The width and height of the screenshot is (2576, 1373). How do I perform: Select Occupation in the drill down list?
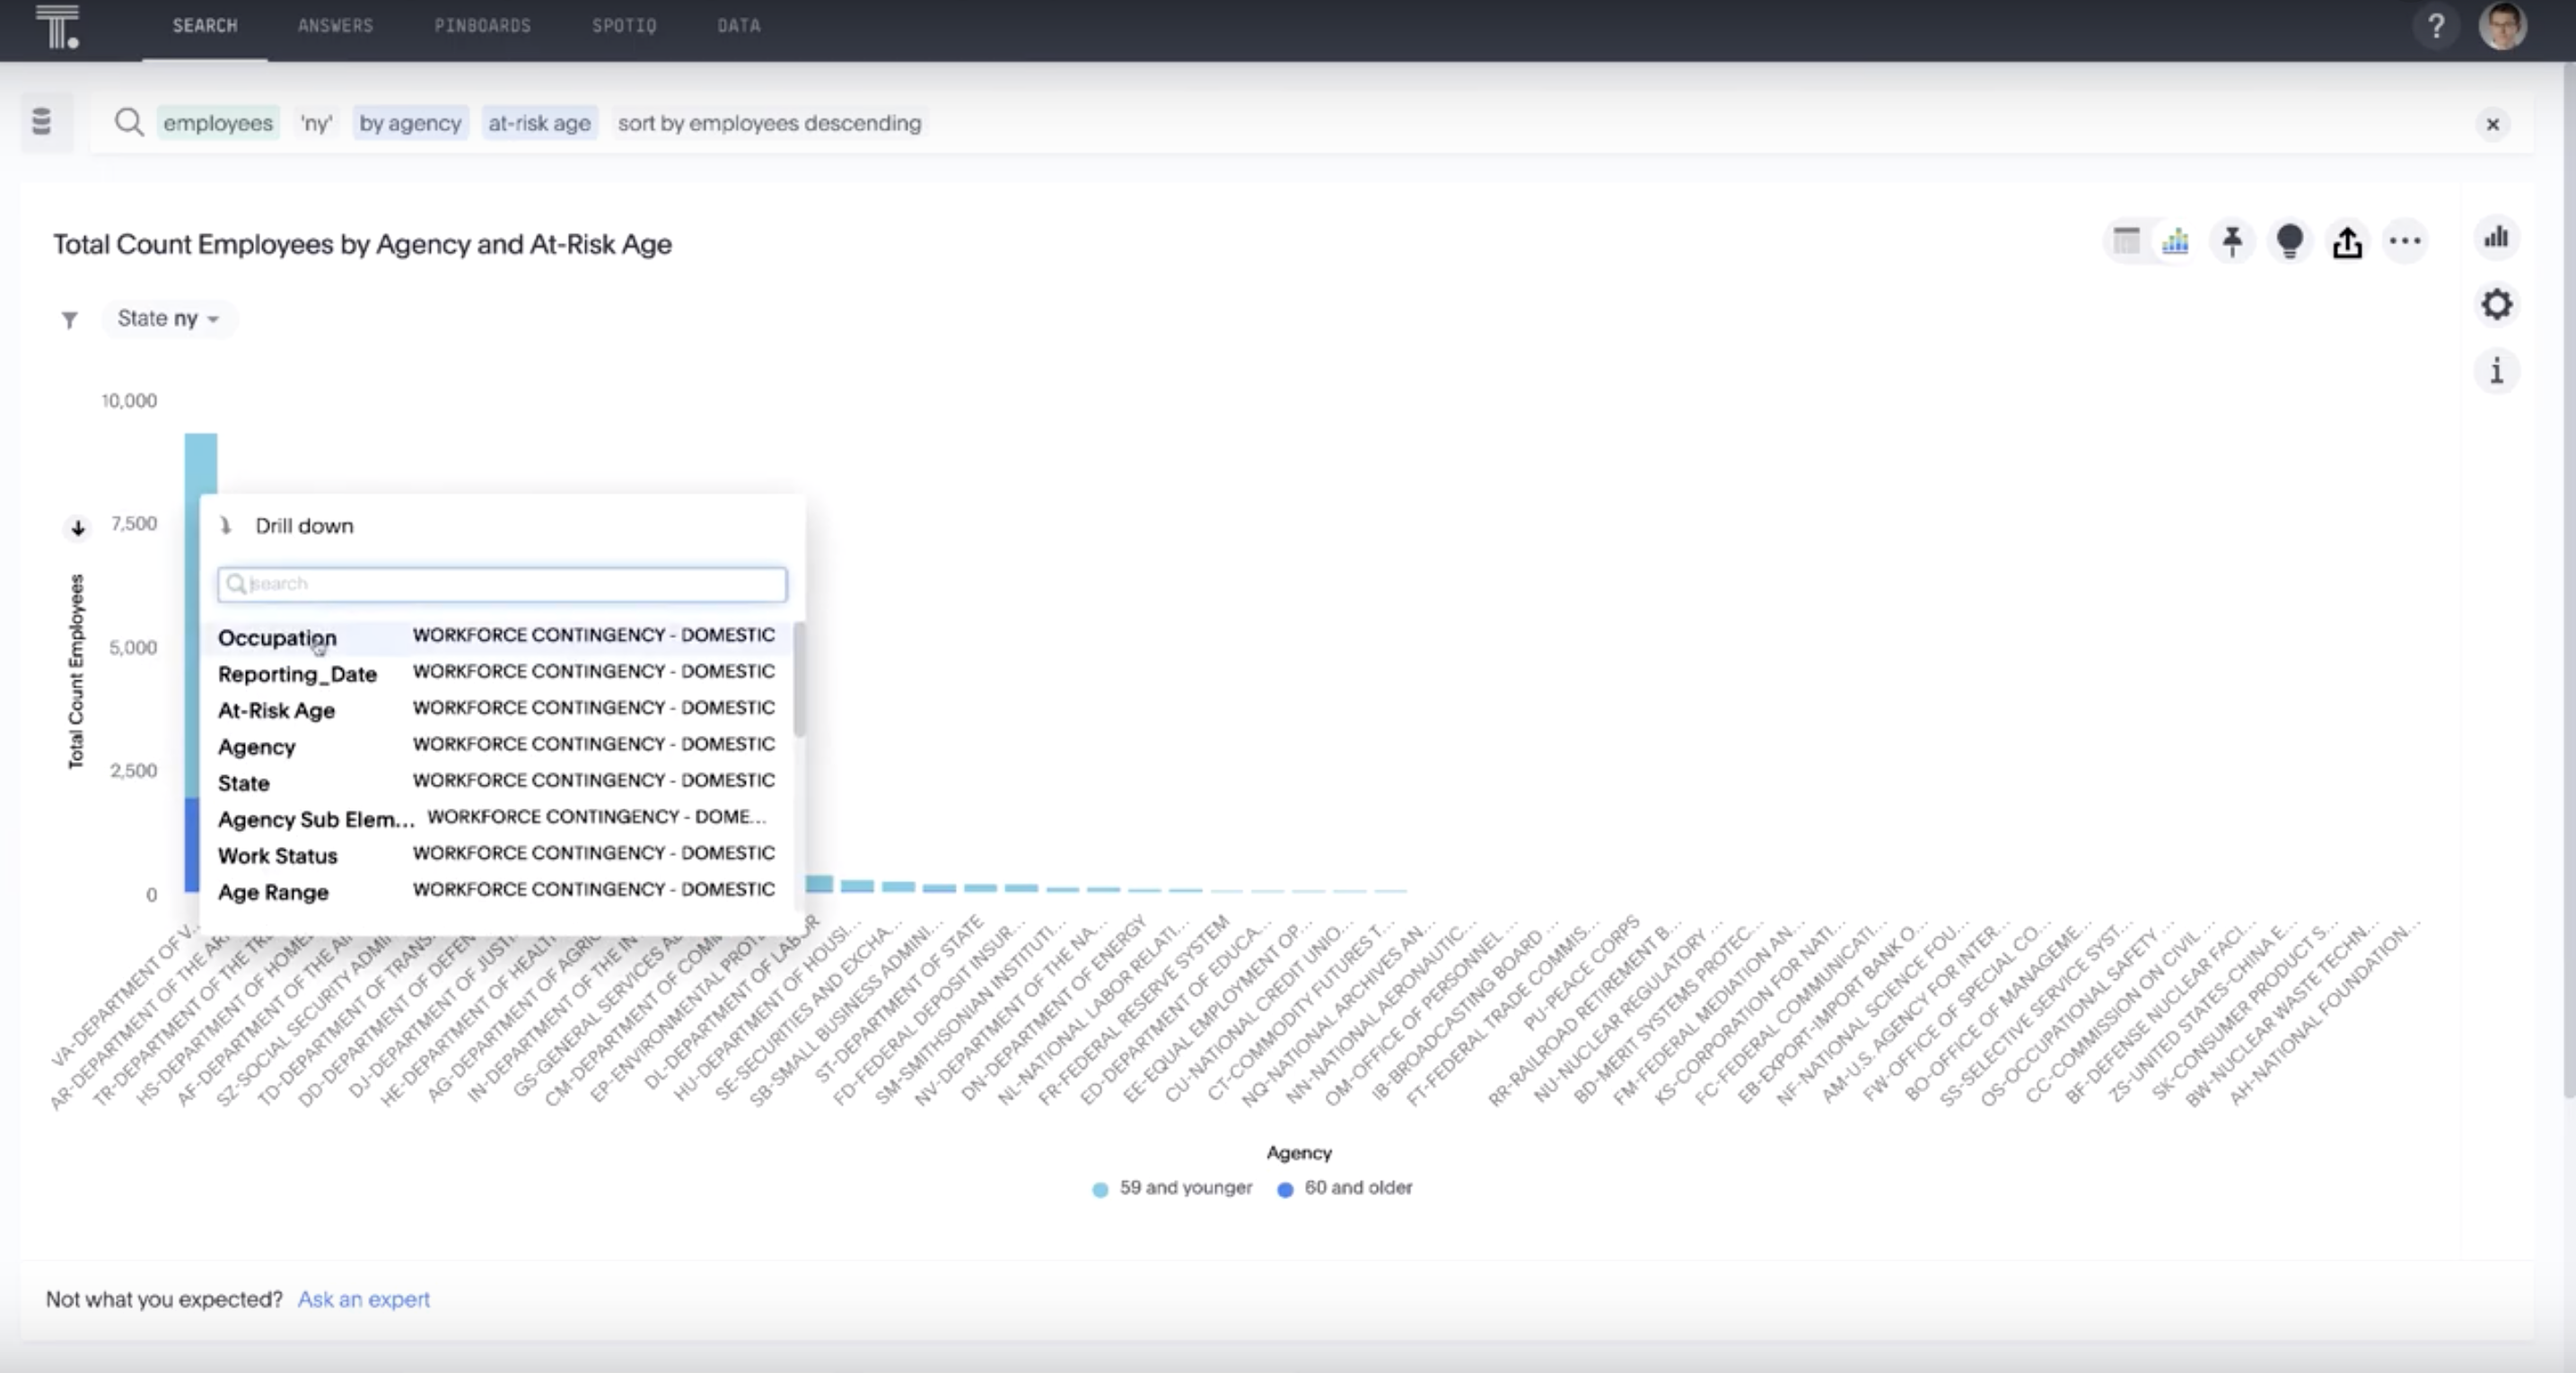278,637
